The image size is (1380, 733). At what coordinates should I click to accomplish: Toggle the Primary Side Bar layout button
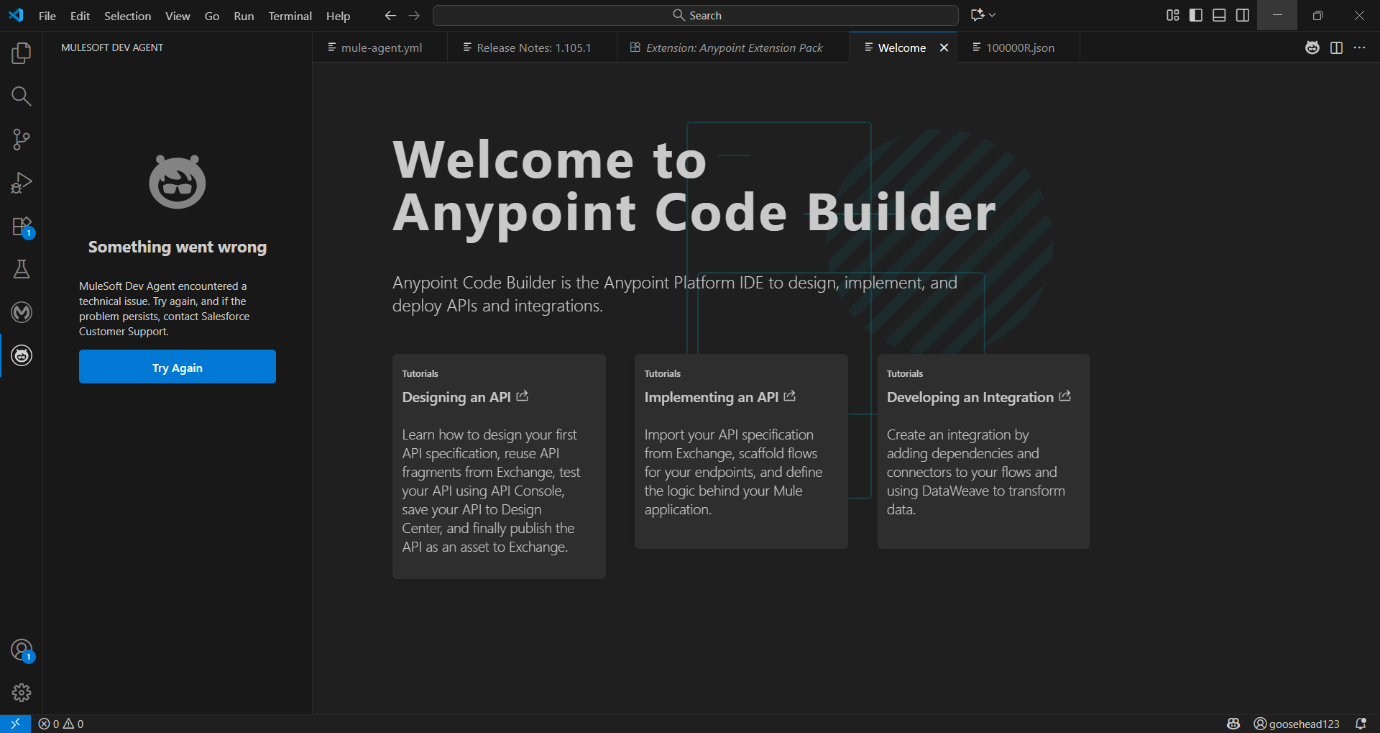click(x=1196, y=15)
